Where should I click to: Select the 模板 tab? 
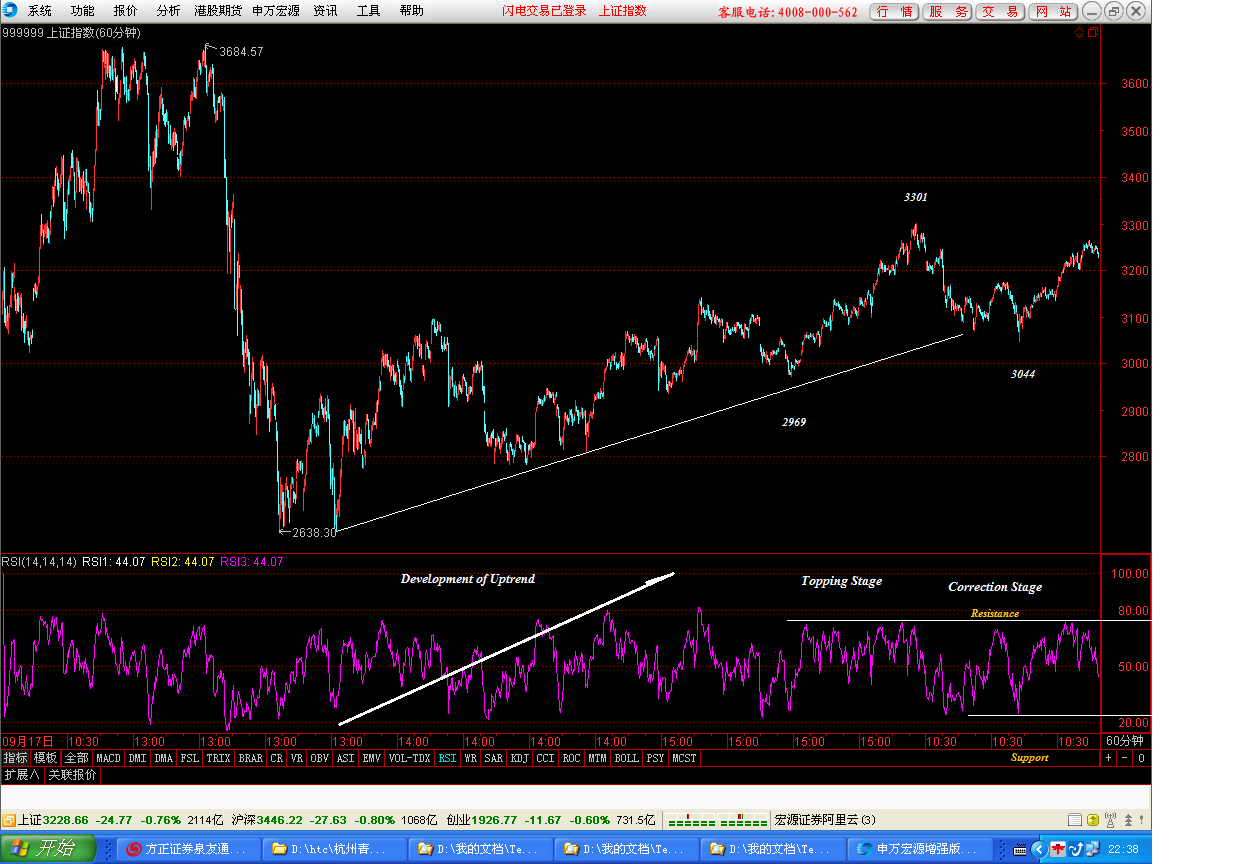point(45,758)
